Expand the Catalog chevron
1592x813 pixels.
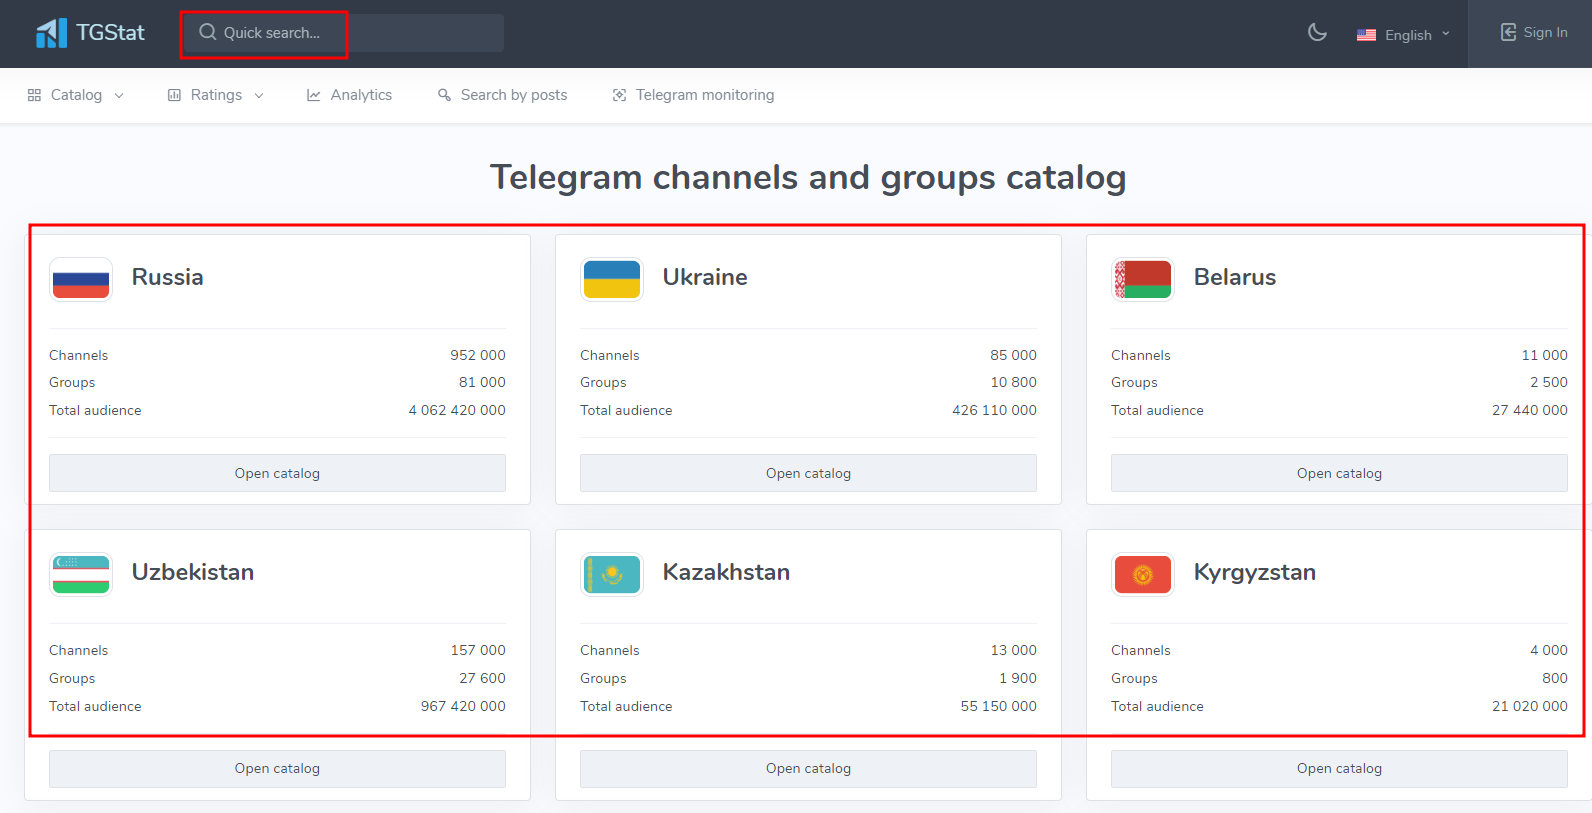119,96
